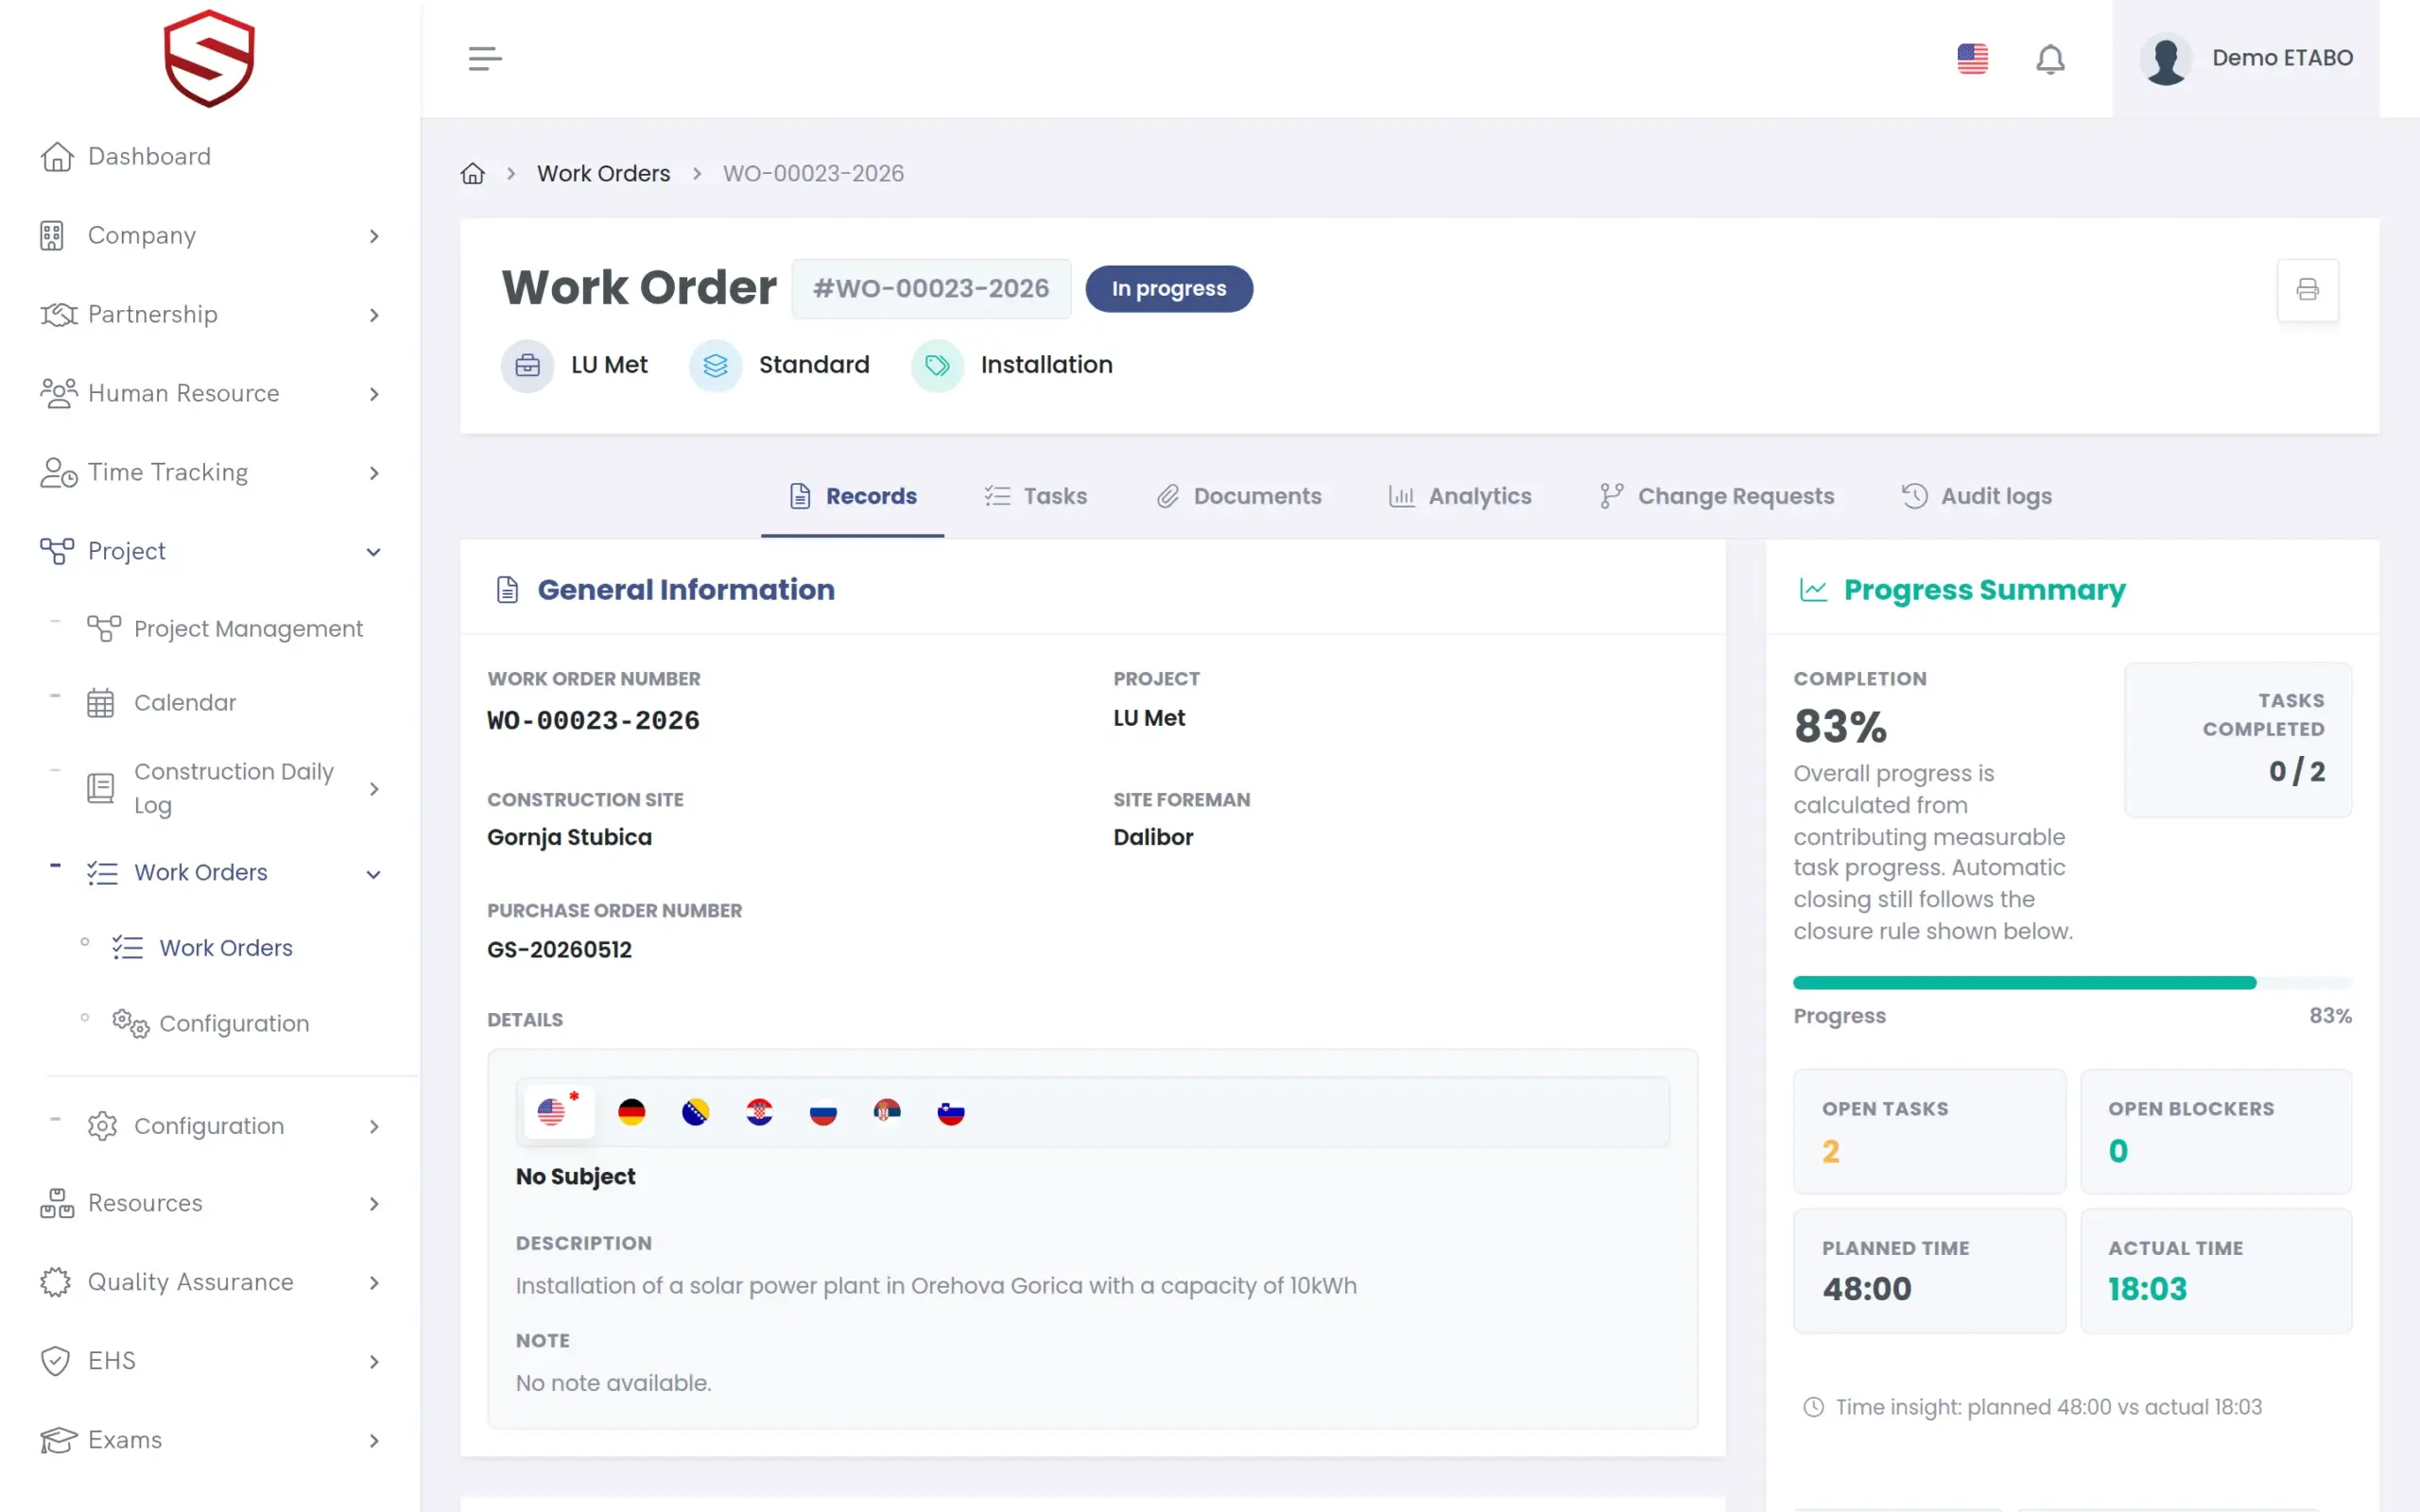Expand the Company menu
The image size is (2420, 1512).
[x=210, y=235]
